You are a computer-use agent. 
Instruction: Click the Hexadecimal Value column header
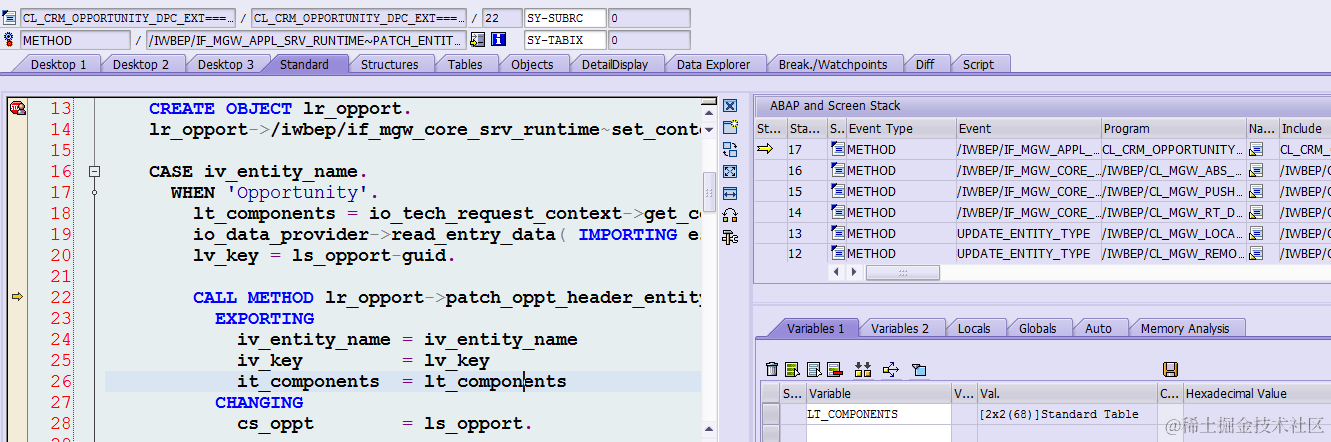click(x=1256, y=393)
